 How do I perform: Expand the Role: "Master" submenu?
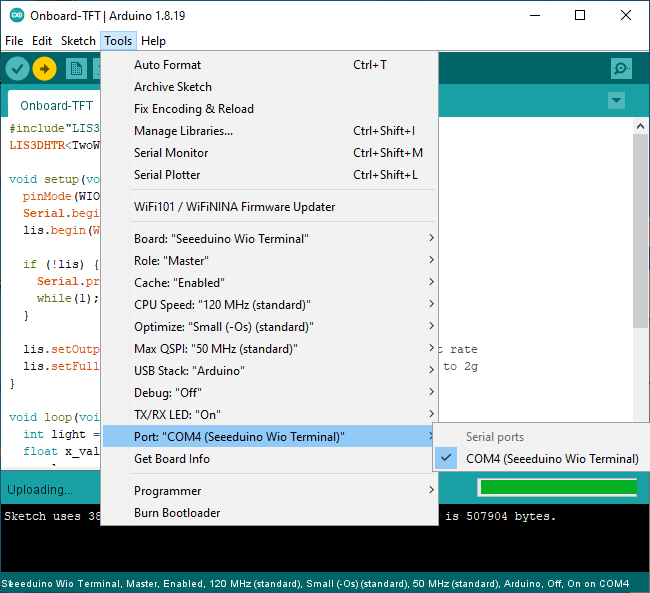coord(270,260)
